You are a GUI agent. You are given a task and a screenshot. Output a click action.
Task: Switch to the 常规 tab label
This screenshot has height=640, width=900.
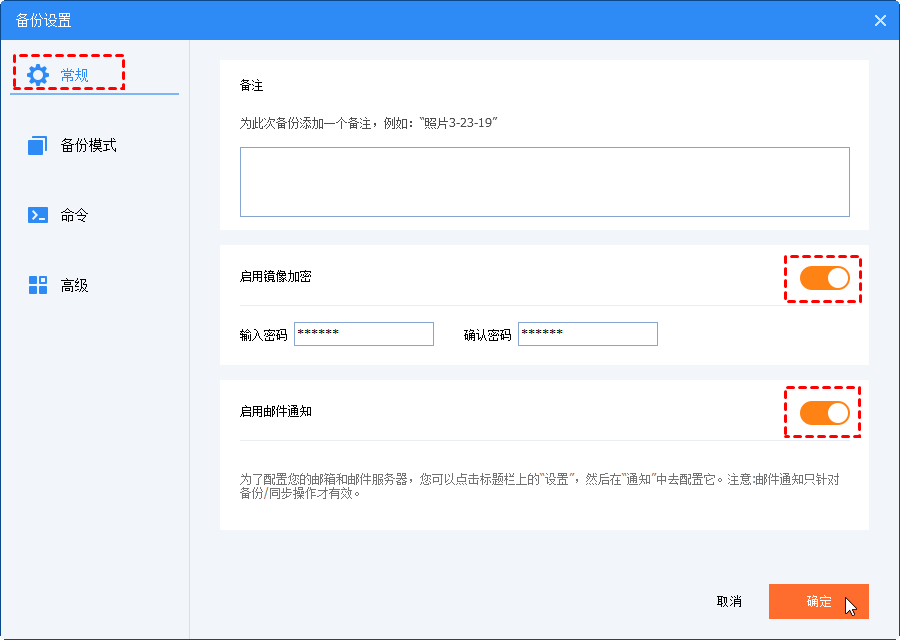click(x=75, y=75)
